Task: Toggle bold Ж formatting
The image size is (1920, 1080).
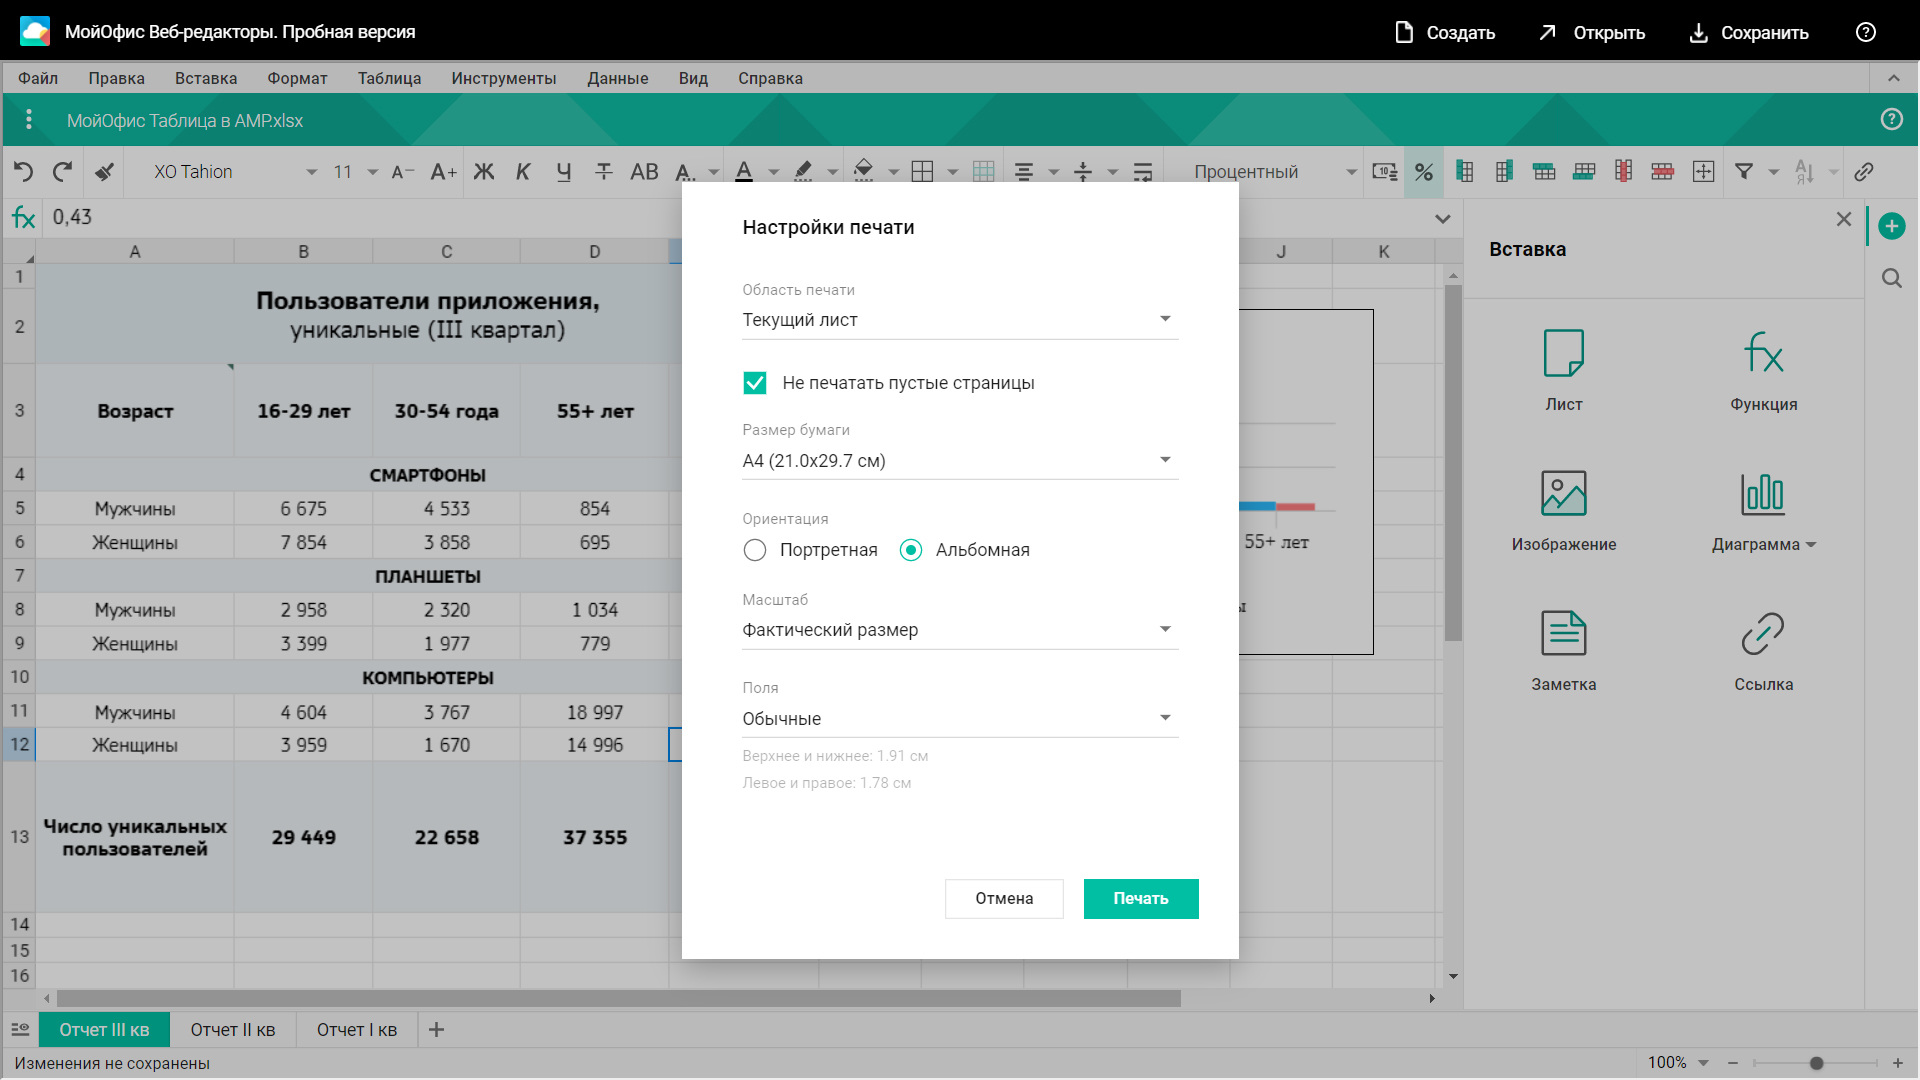Action: click(x=484, y=172)
